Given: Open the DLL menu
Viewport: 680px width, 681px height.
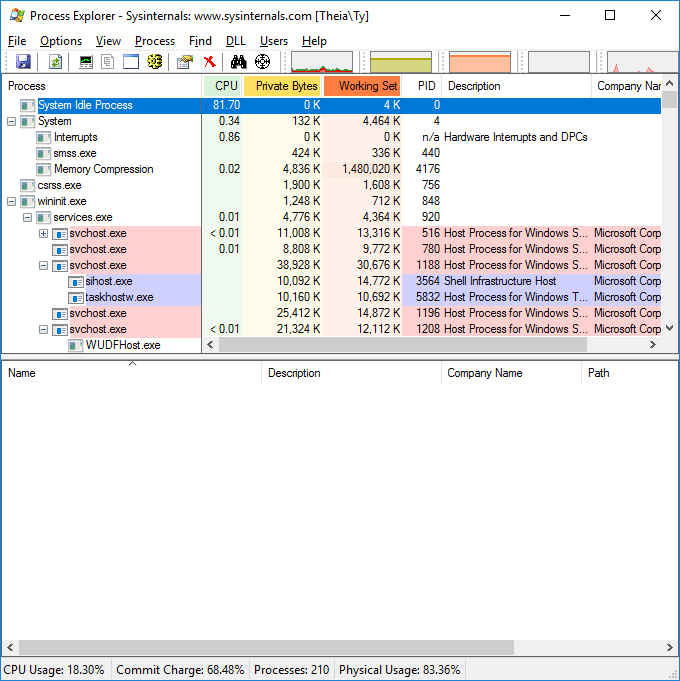Looking at the screenshot, I should coord(236,41).
